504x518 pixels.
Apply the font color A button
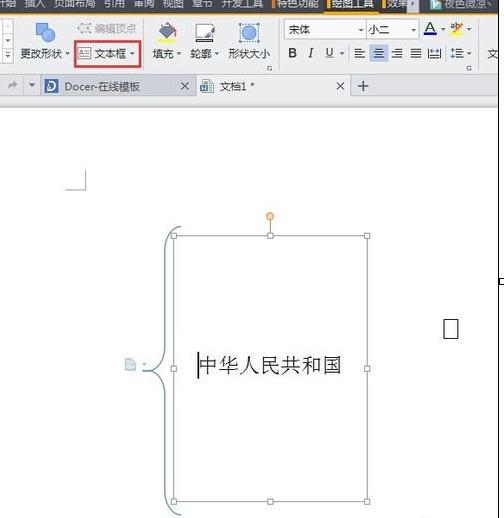coord(430,29)
